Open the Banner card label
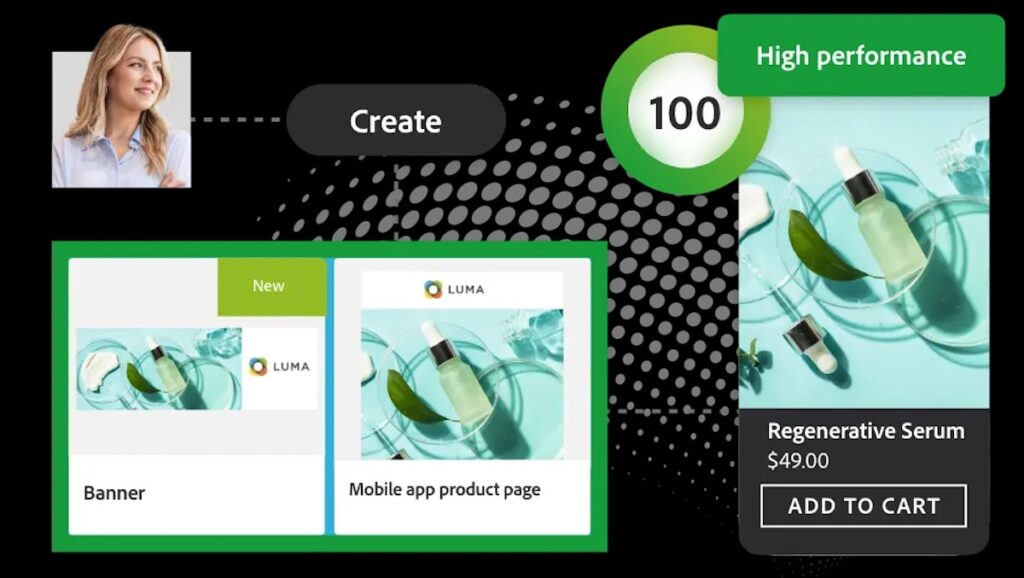Screen dimensions: 1024x578 pos(114,492)
